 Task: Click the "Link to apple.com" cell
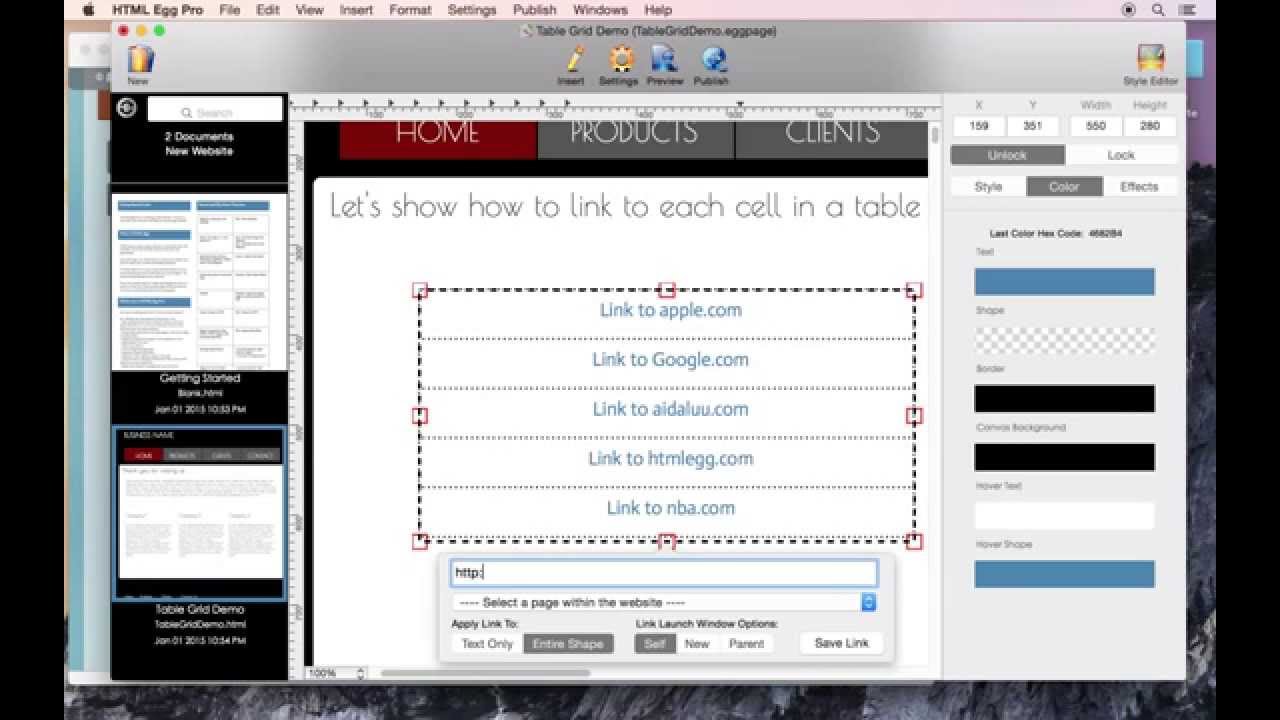tap(667, 315)
